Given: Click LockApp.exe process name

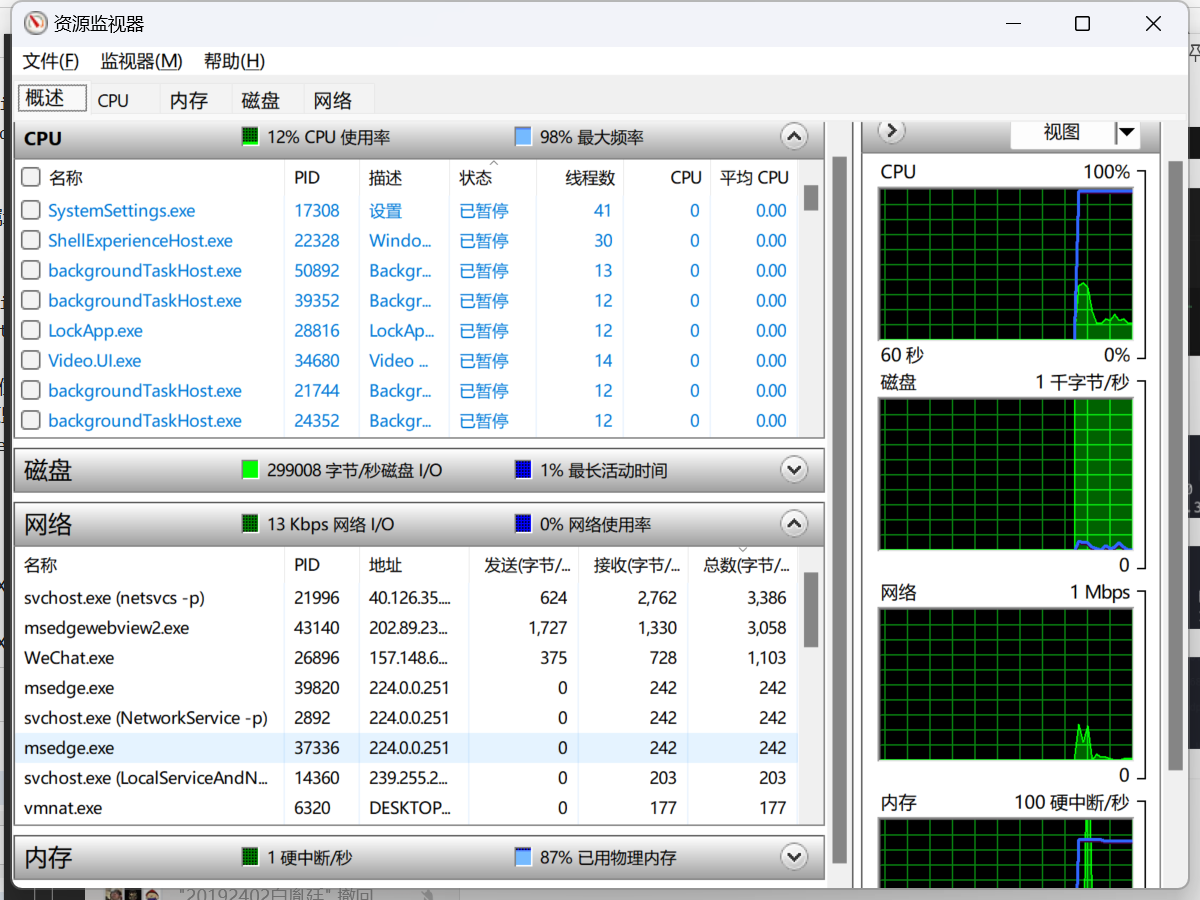Looking at the screenshot, I should [95, 331].
